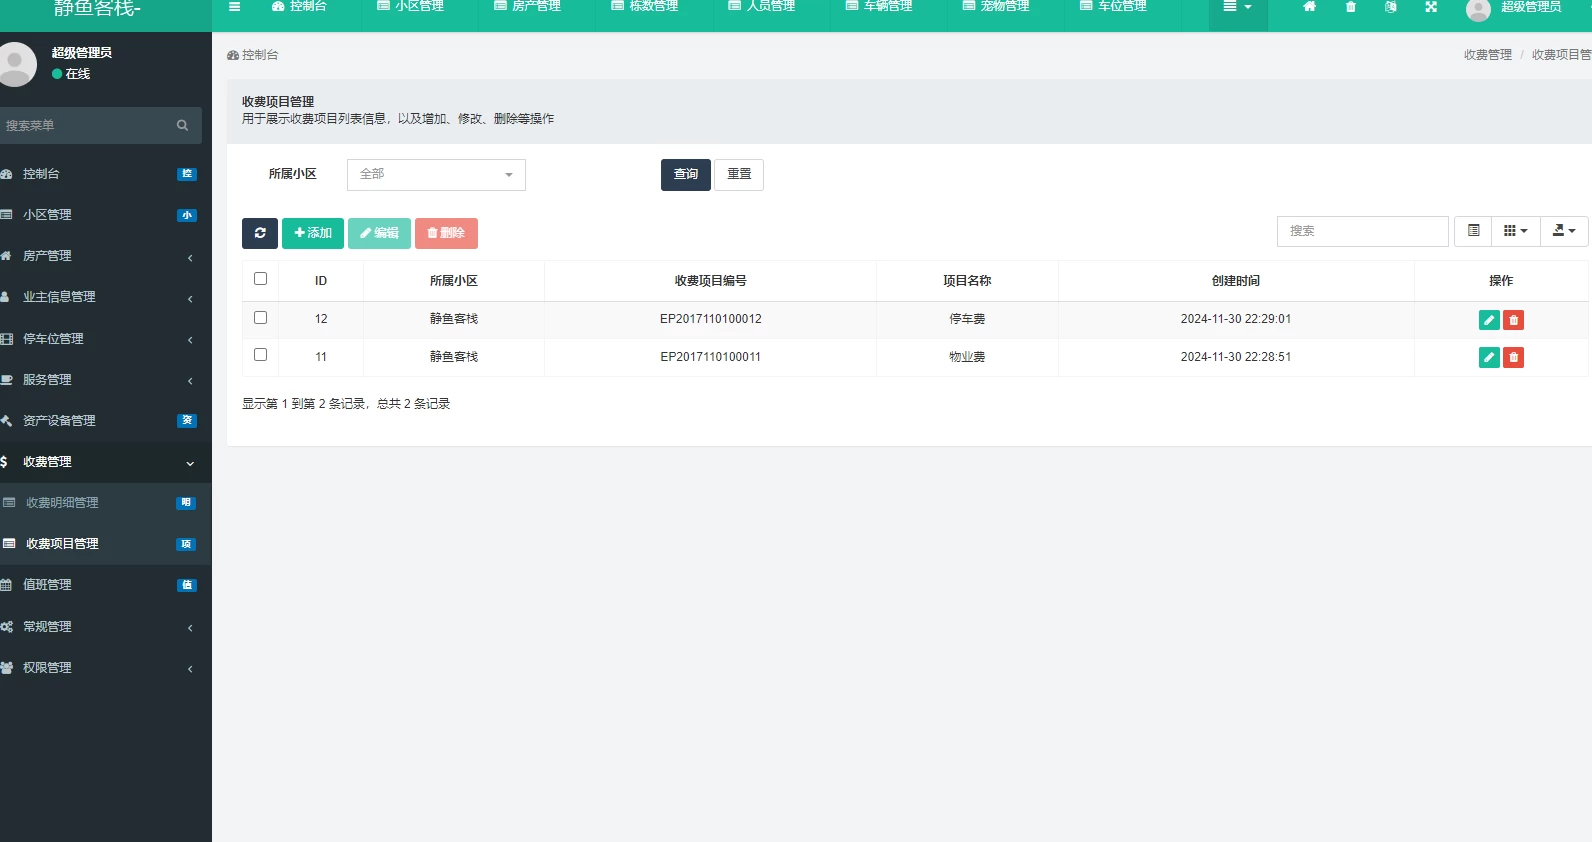The image size is (1592, 842).
Task: Select the checkbox for row ID 11
Action: point(261,355)
